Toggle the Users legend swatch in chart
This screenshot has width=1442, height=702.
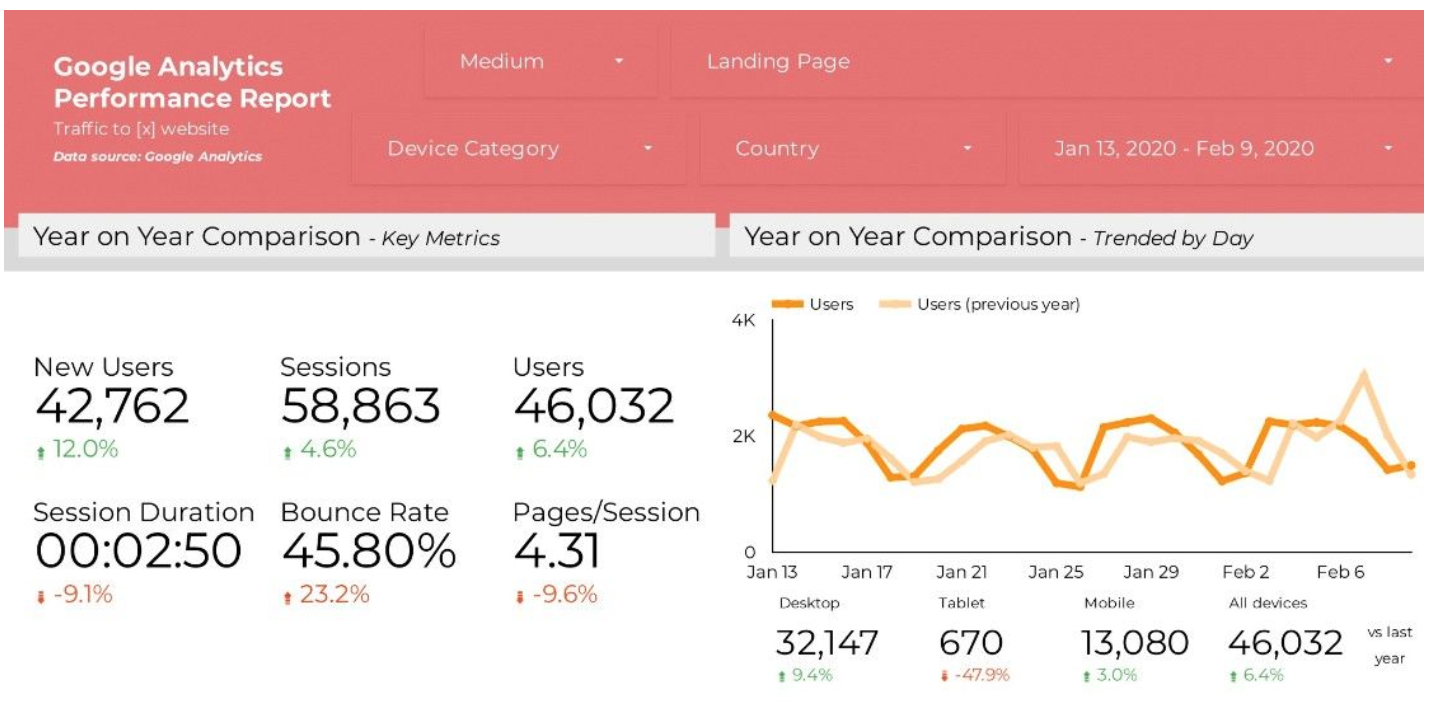click(x=787, y=304)
